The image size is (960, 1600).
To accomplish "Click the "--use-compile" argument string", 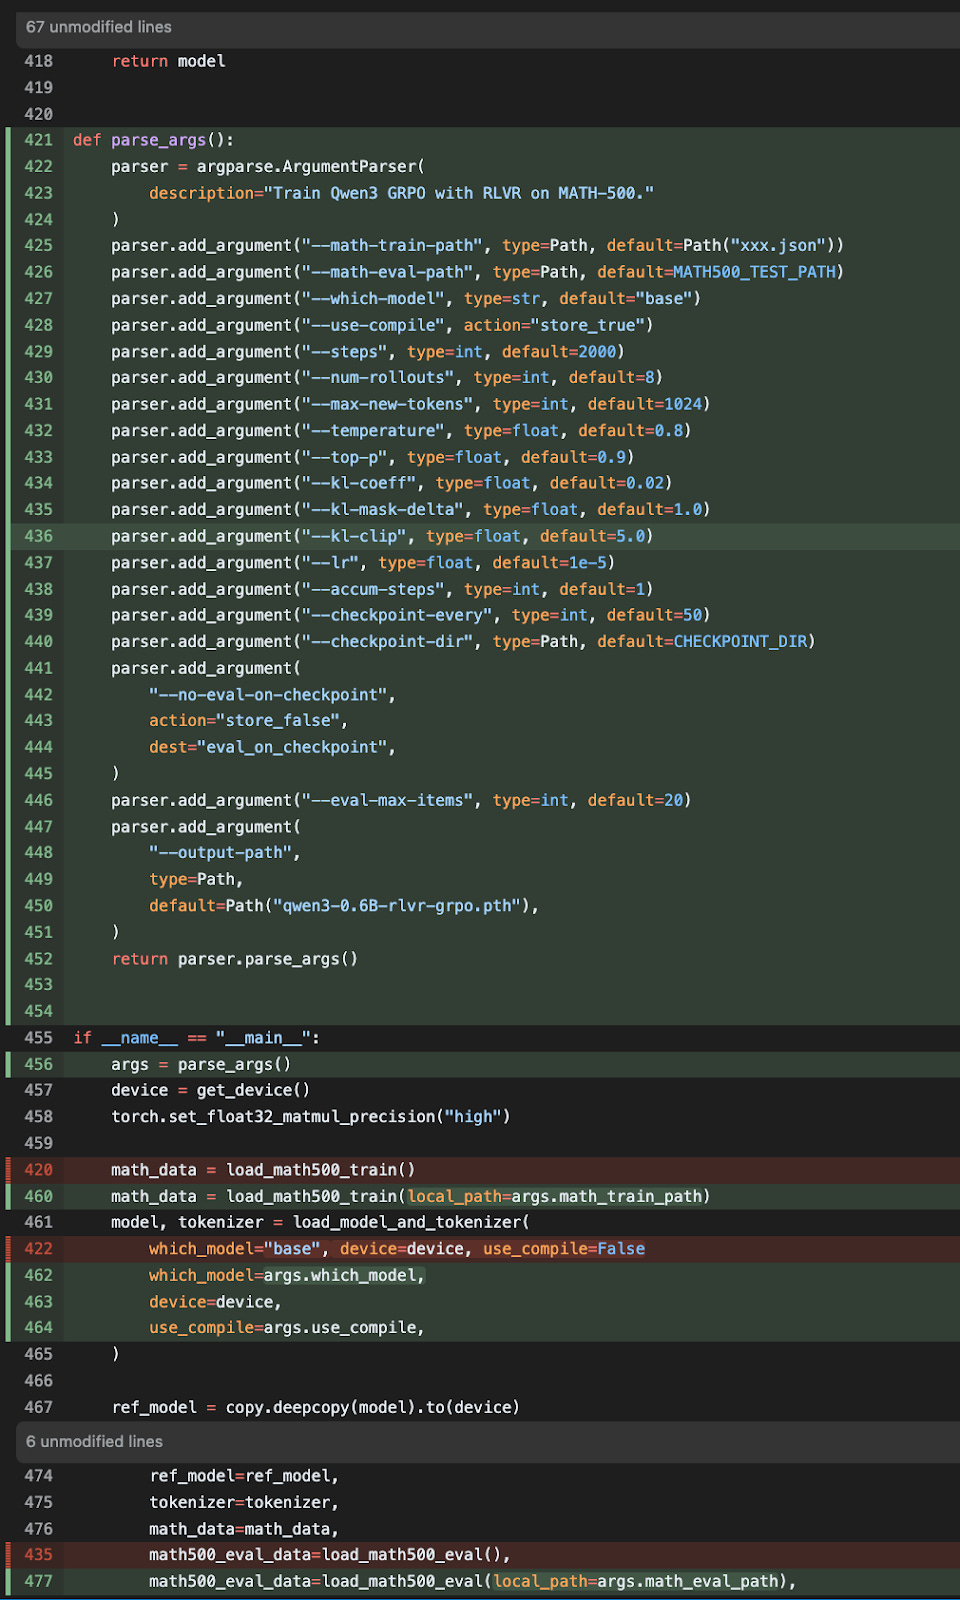I will coord(373,325).
